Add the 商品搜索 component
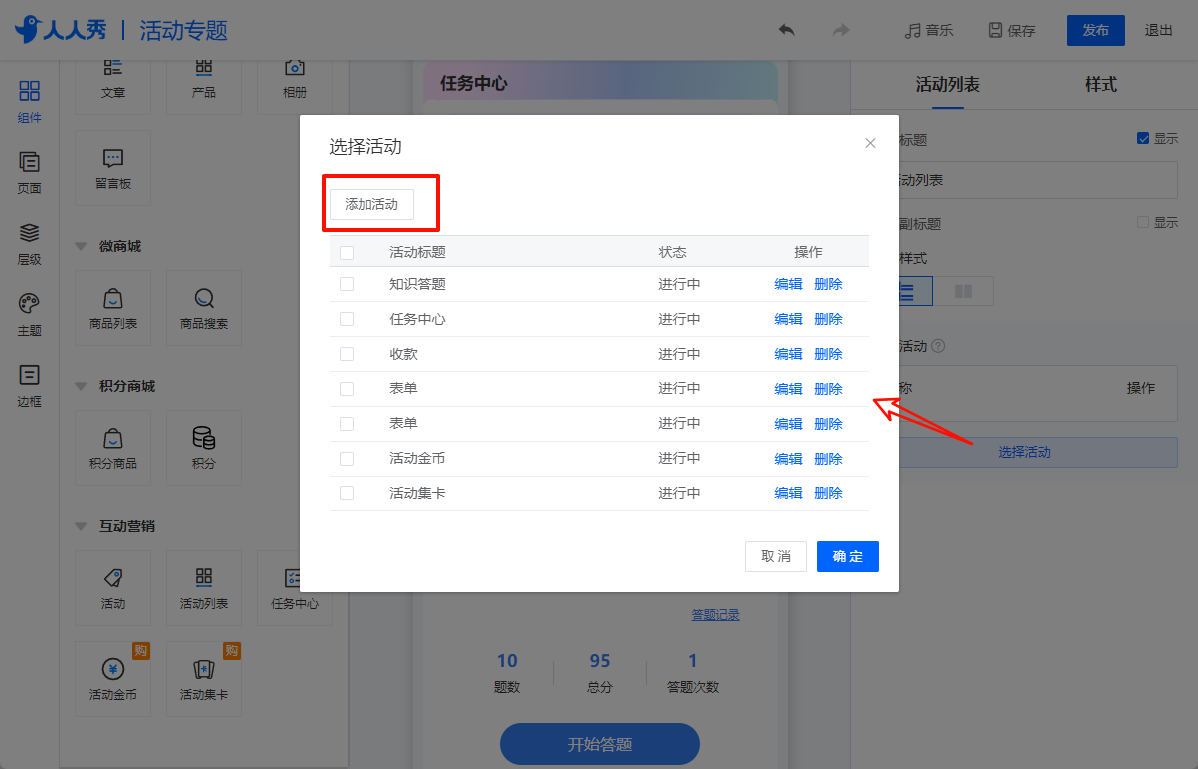1198x769 pixels. [x=204, y=308]
